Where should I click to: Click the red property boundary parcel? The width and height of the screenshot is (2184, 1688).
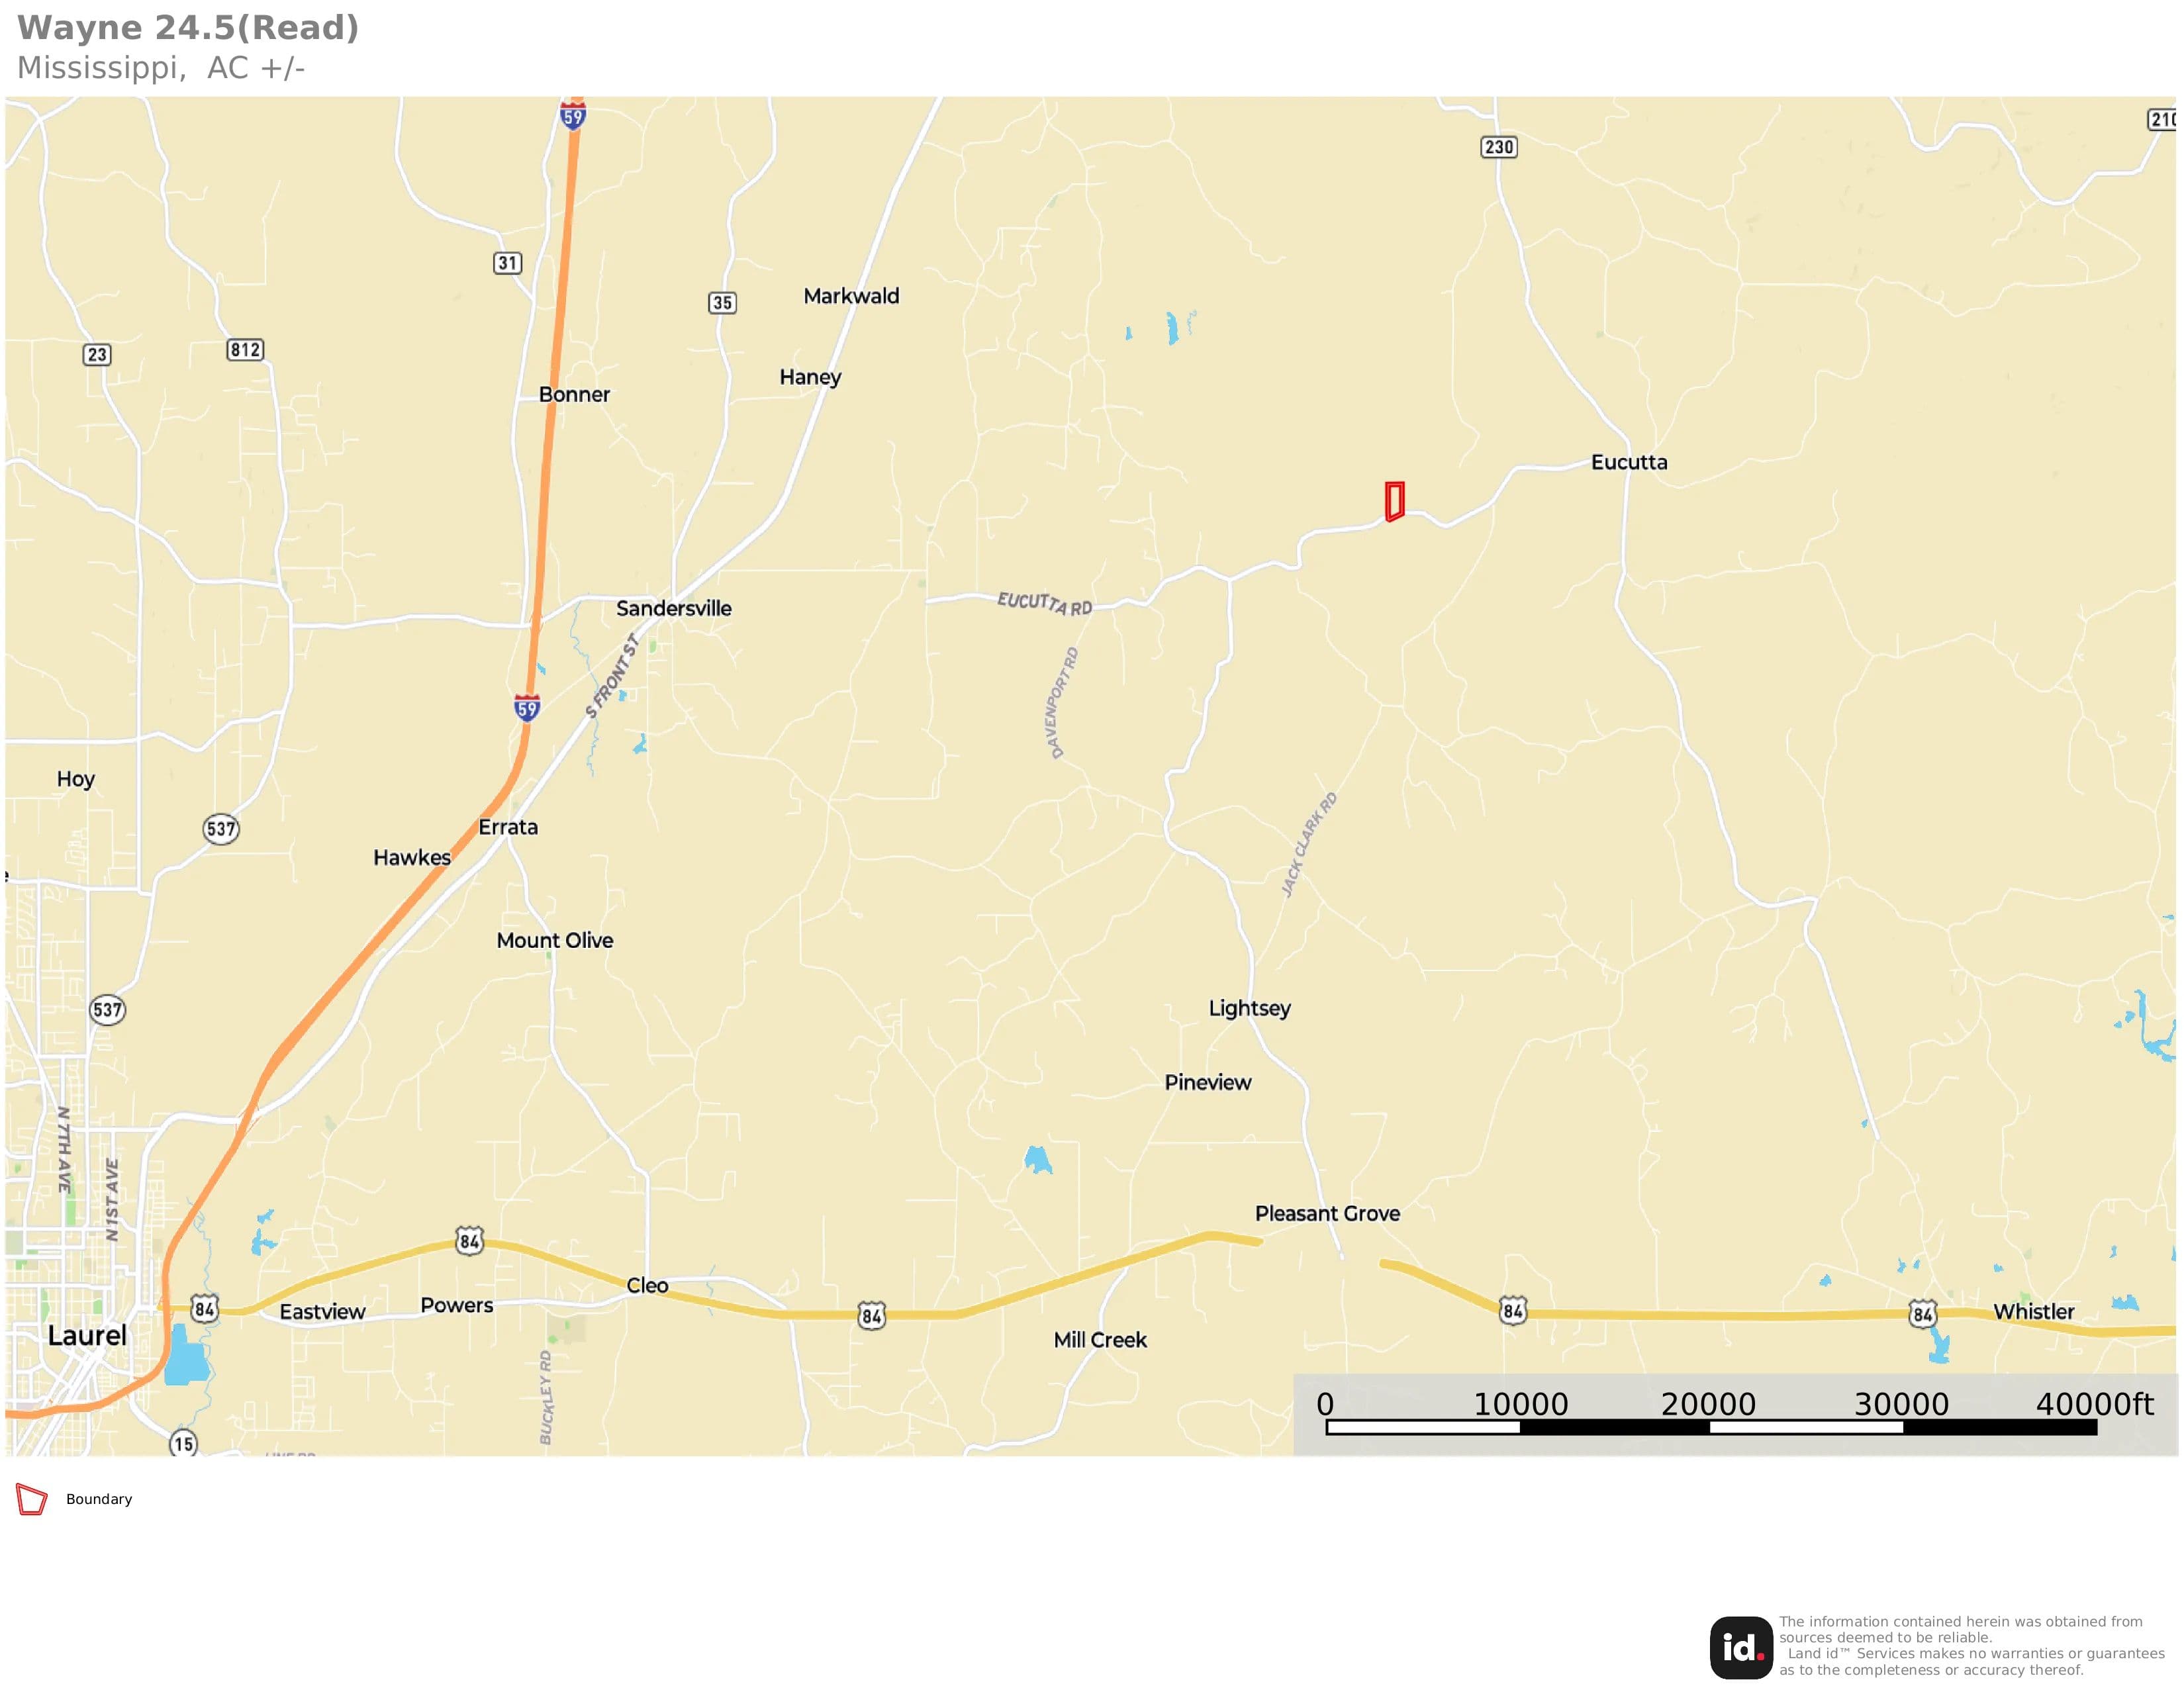[1394, 501]
